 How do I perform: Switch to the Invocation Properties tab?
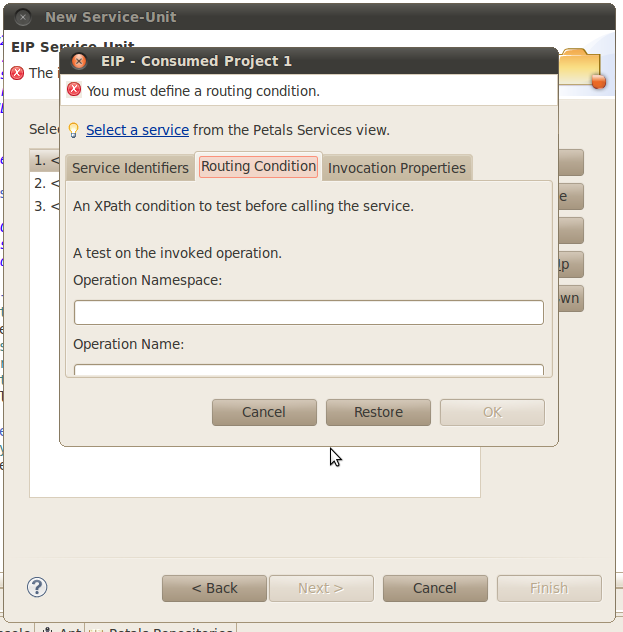tap(397, 168)
